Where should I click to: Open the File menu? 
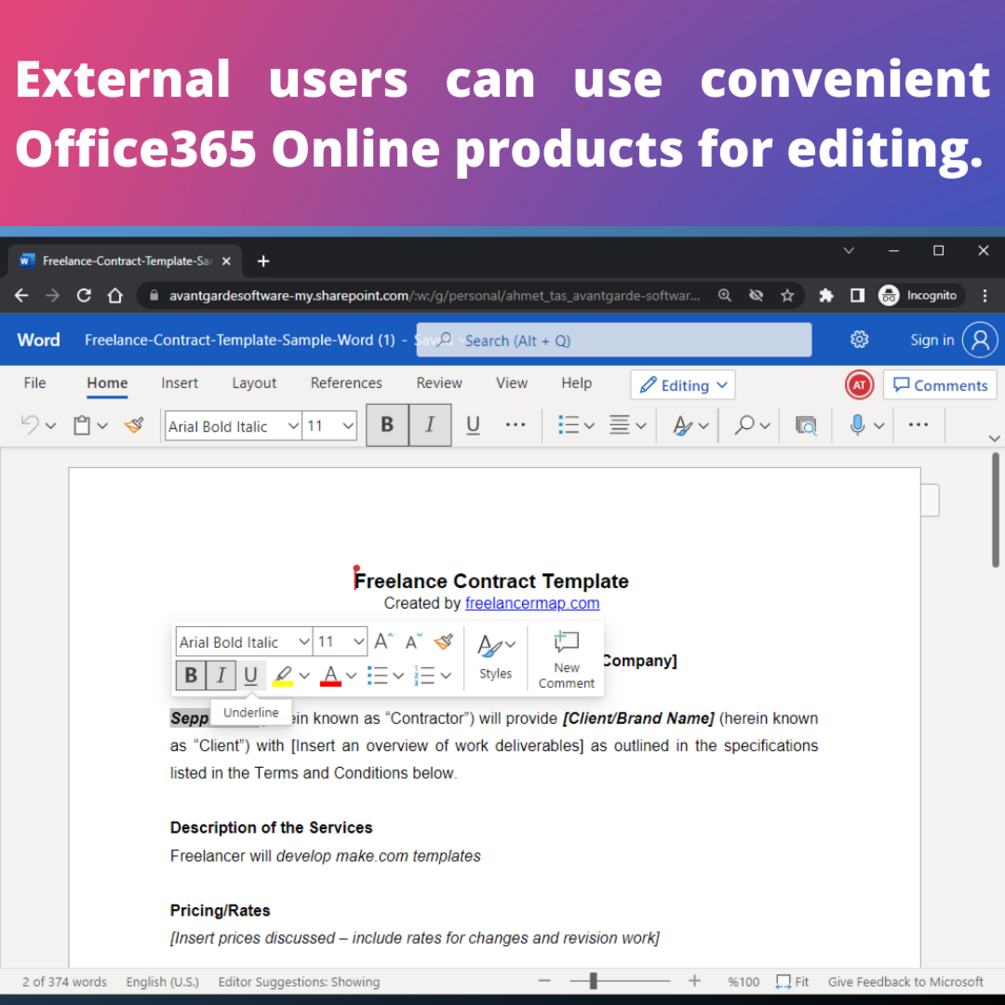[35, 383]
